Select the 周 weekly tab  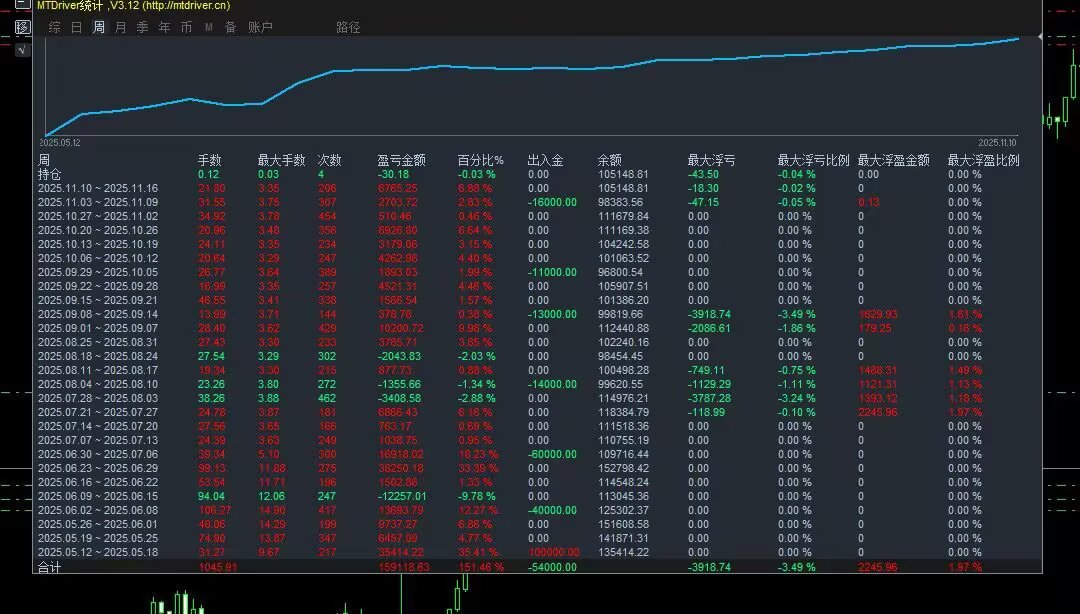(98, 28)
